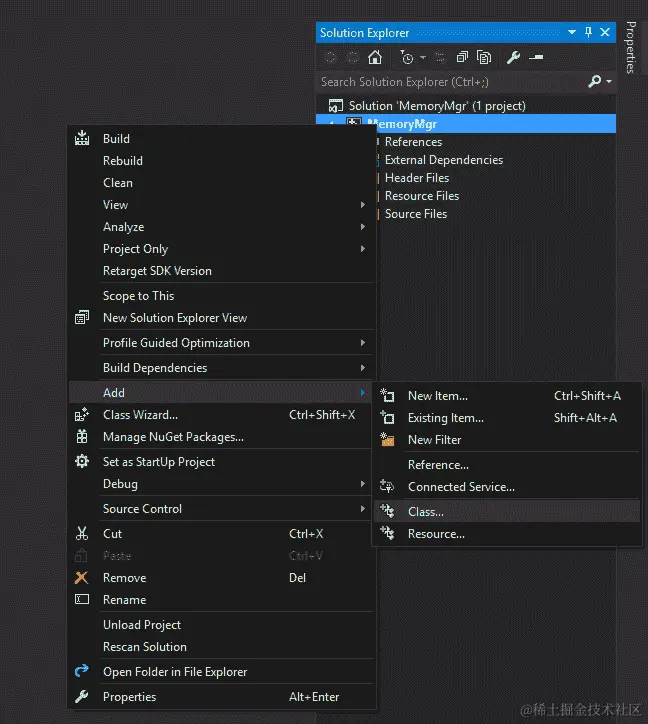This screenshot has height=724, width=648.
Task: Open the Properties side tab
Action: click(631, 47)
